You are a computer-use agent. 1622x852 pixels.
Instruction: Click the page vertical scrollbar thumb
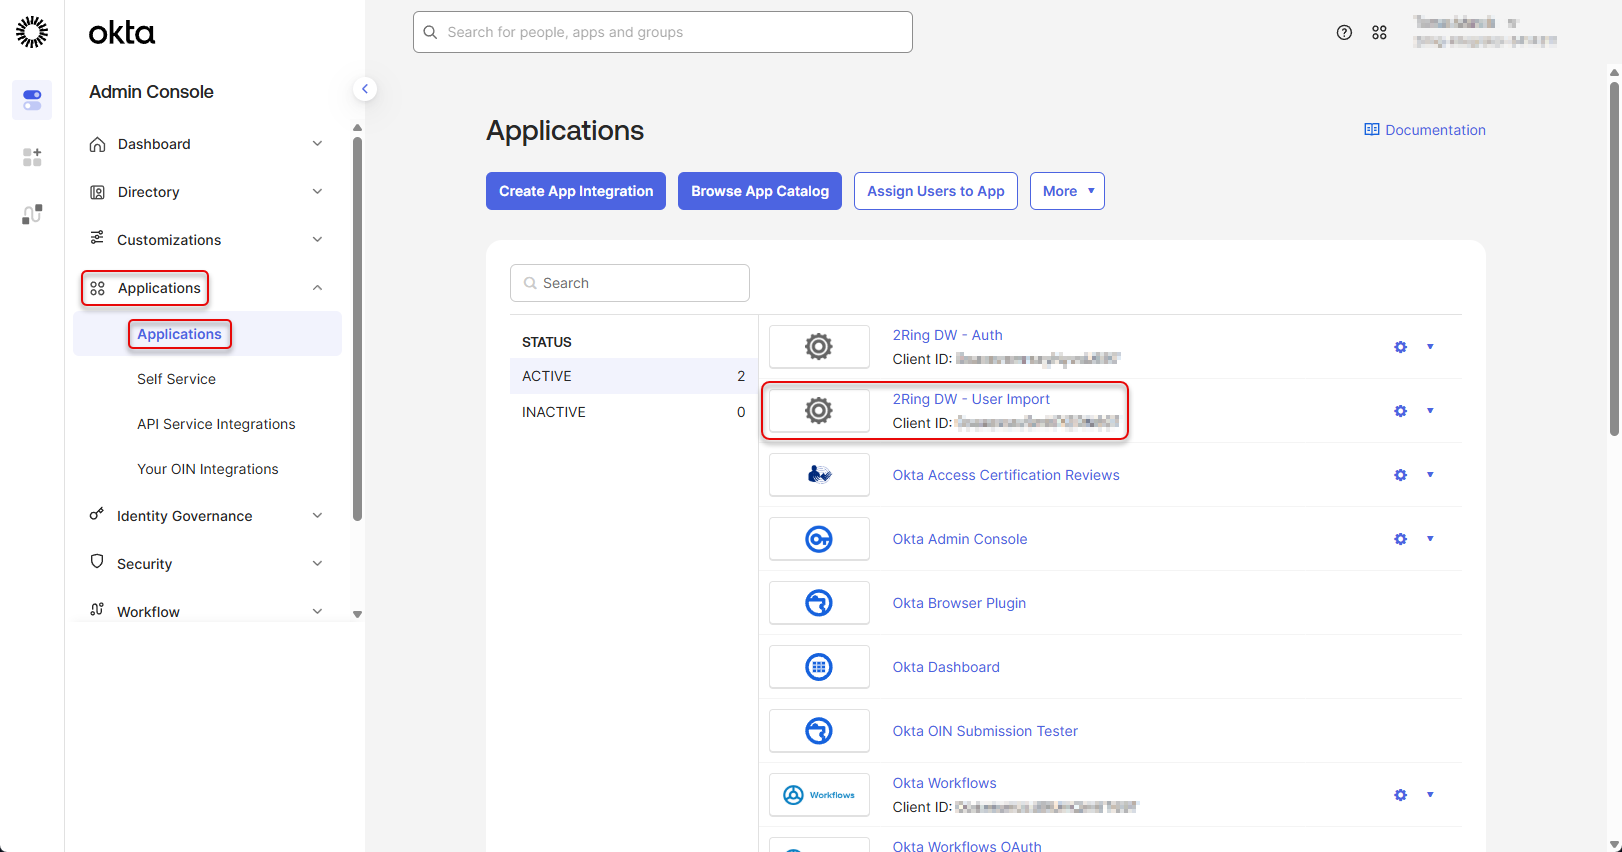[x=1614, y=260]
